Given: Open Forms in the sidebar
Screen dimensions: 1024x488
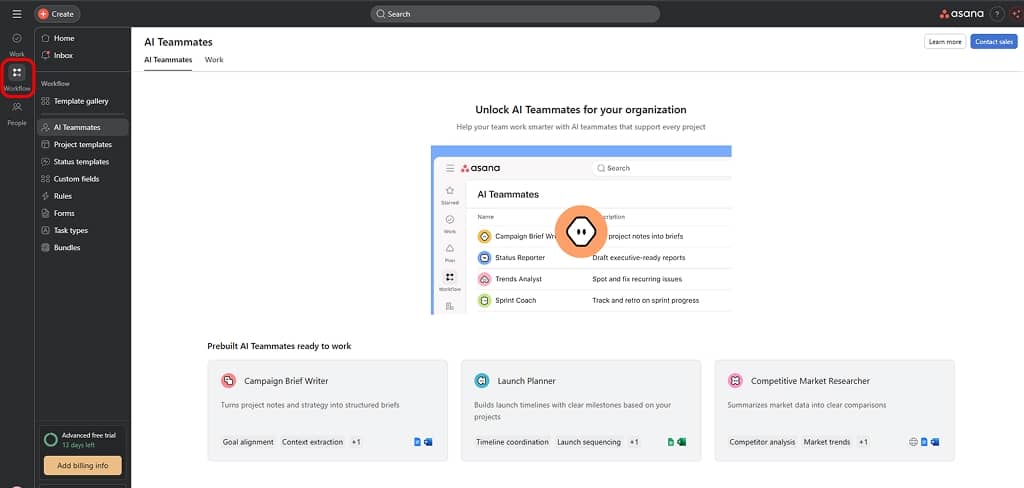Looking at the screenshot, I should click(x=83, y=213).
